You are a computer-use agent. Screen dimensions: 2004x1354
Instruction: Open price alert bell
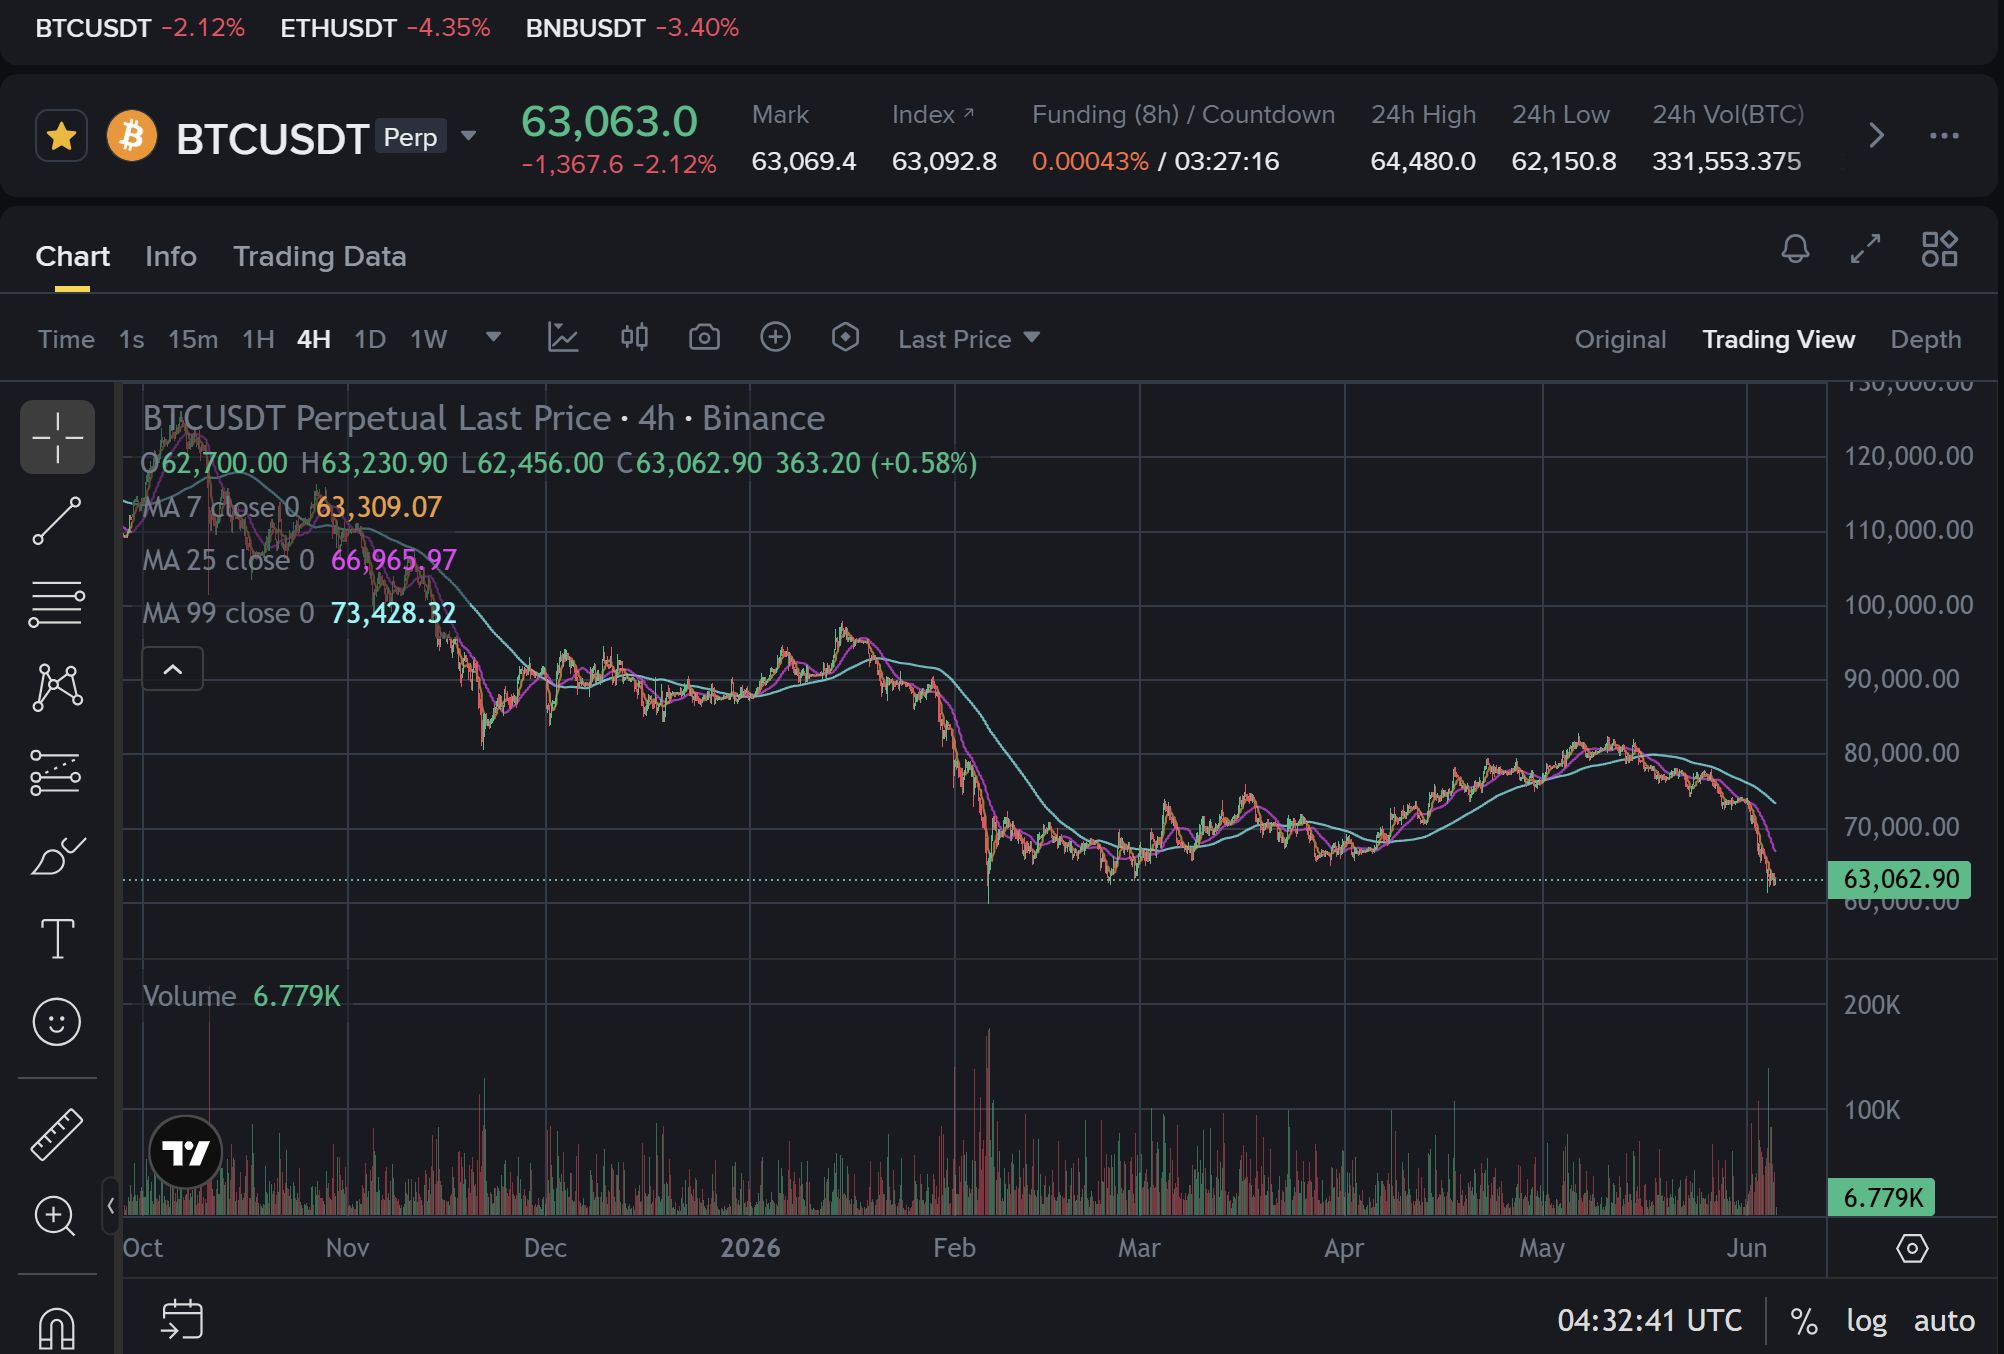(1795, 249)
